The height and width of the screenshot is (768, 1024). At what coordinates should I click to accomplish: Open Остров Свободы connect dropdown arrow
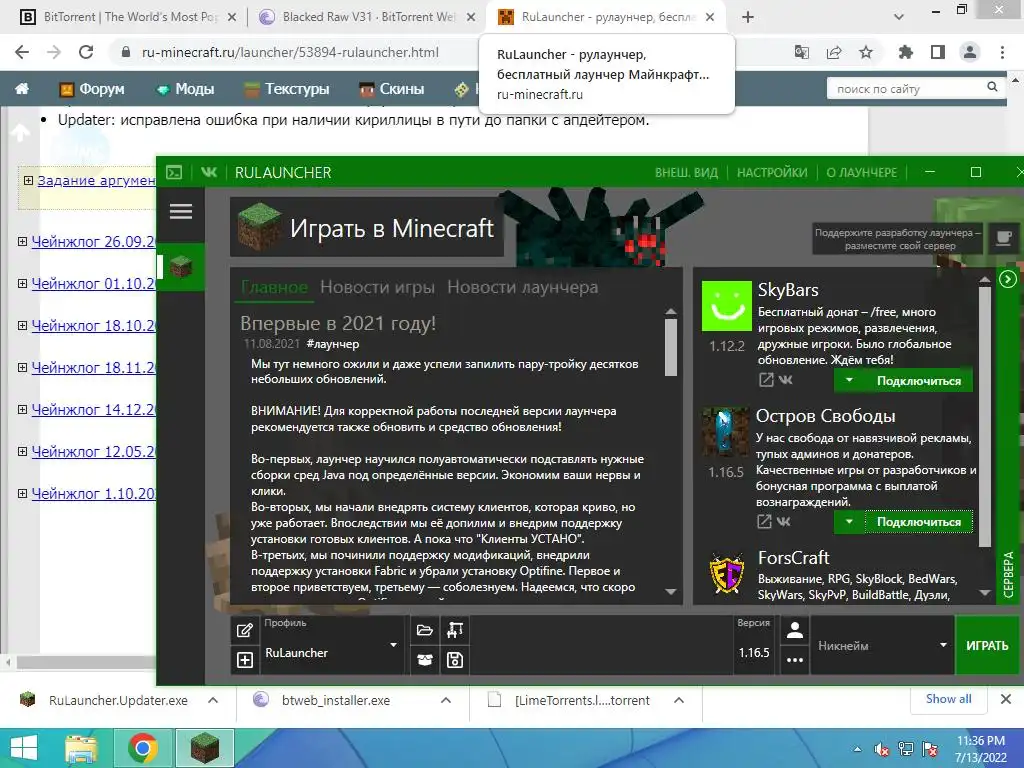[849, 521]
